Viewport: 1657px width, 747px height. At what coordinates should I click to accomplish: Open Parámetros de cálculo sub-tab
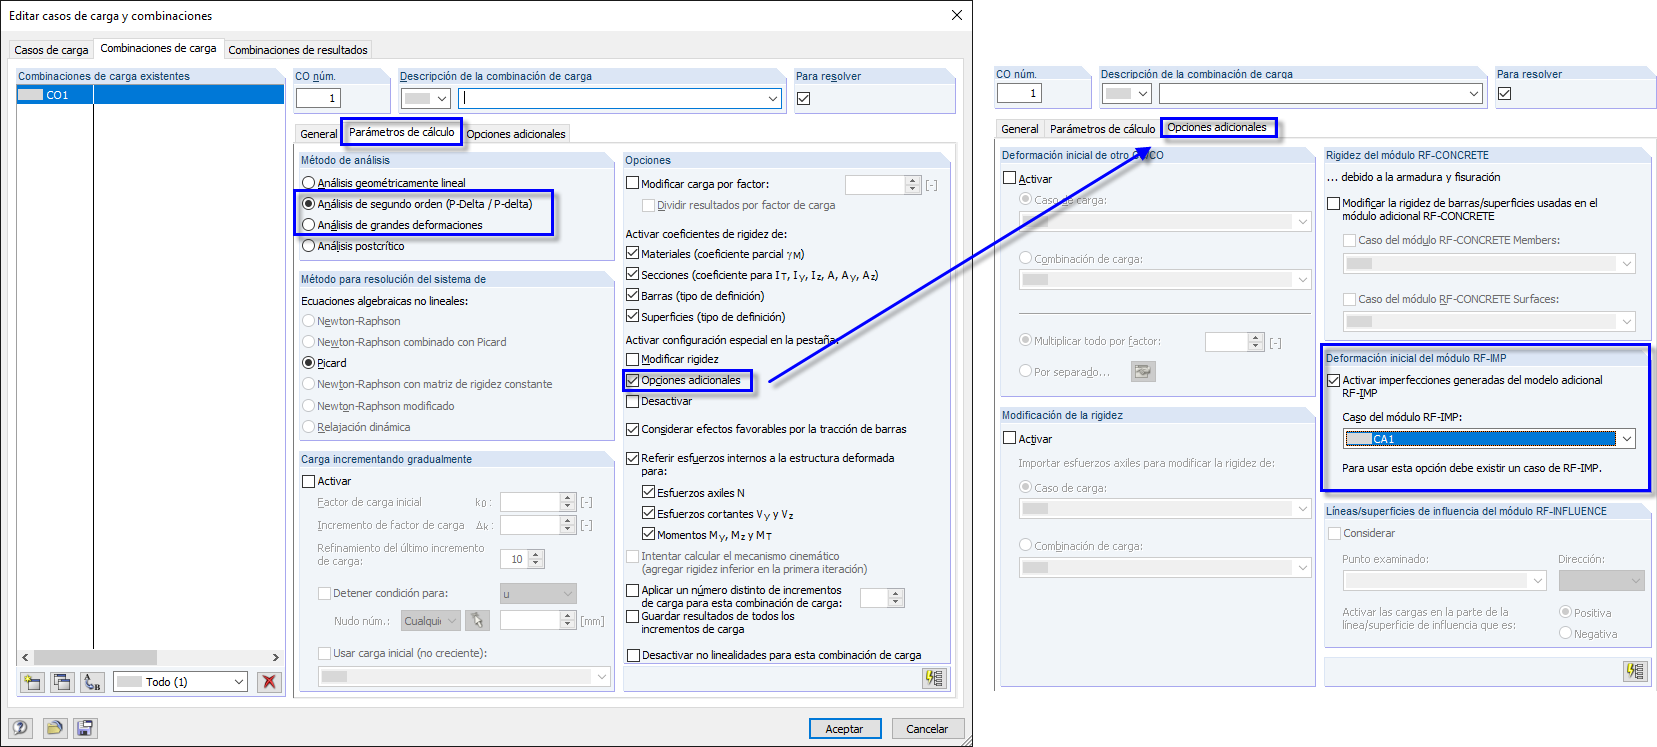(x=402, y=132)
